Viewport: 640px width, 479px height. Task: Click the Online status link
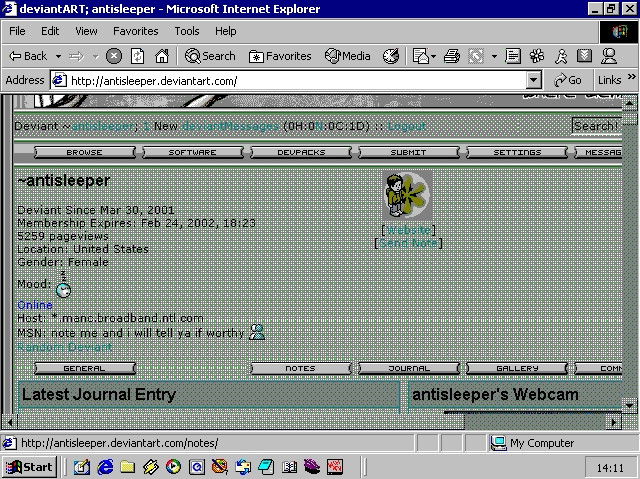pos(35,305)
